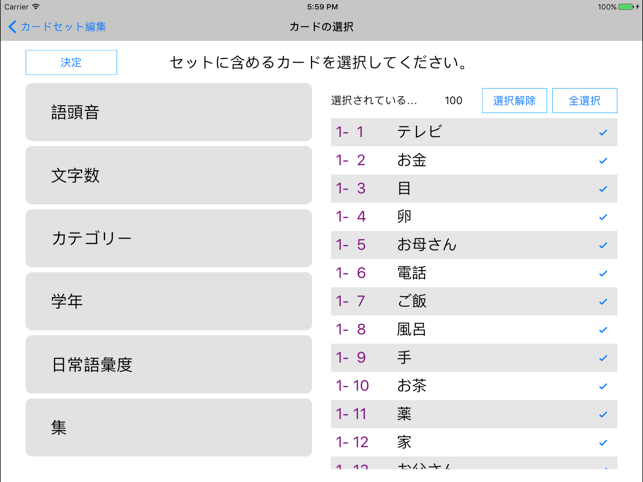
Task: Select card number 1- 7
Action: point(474,302)
